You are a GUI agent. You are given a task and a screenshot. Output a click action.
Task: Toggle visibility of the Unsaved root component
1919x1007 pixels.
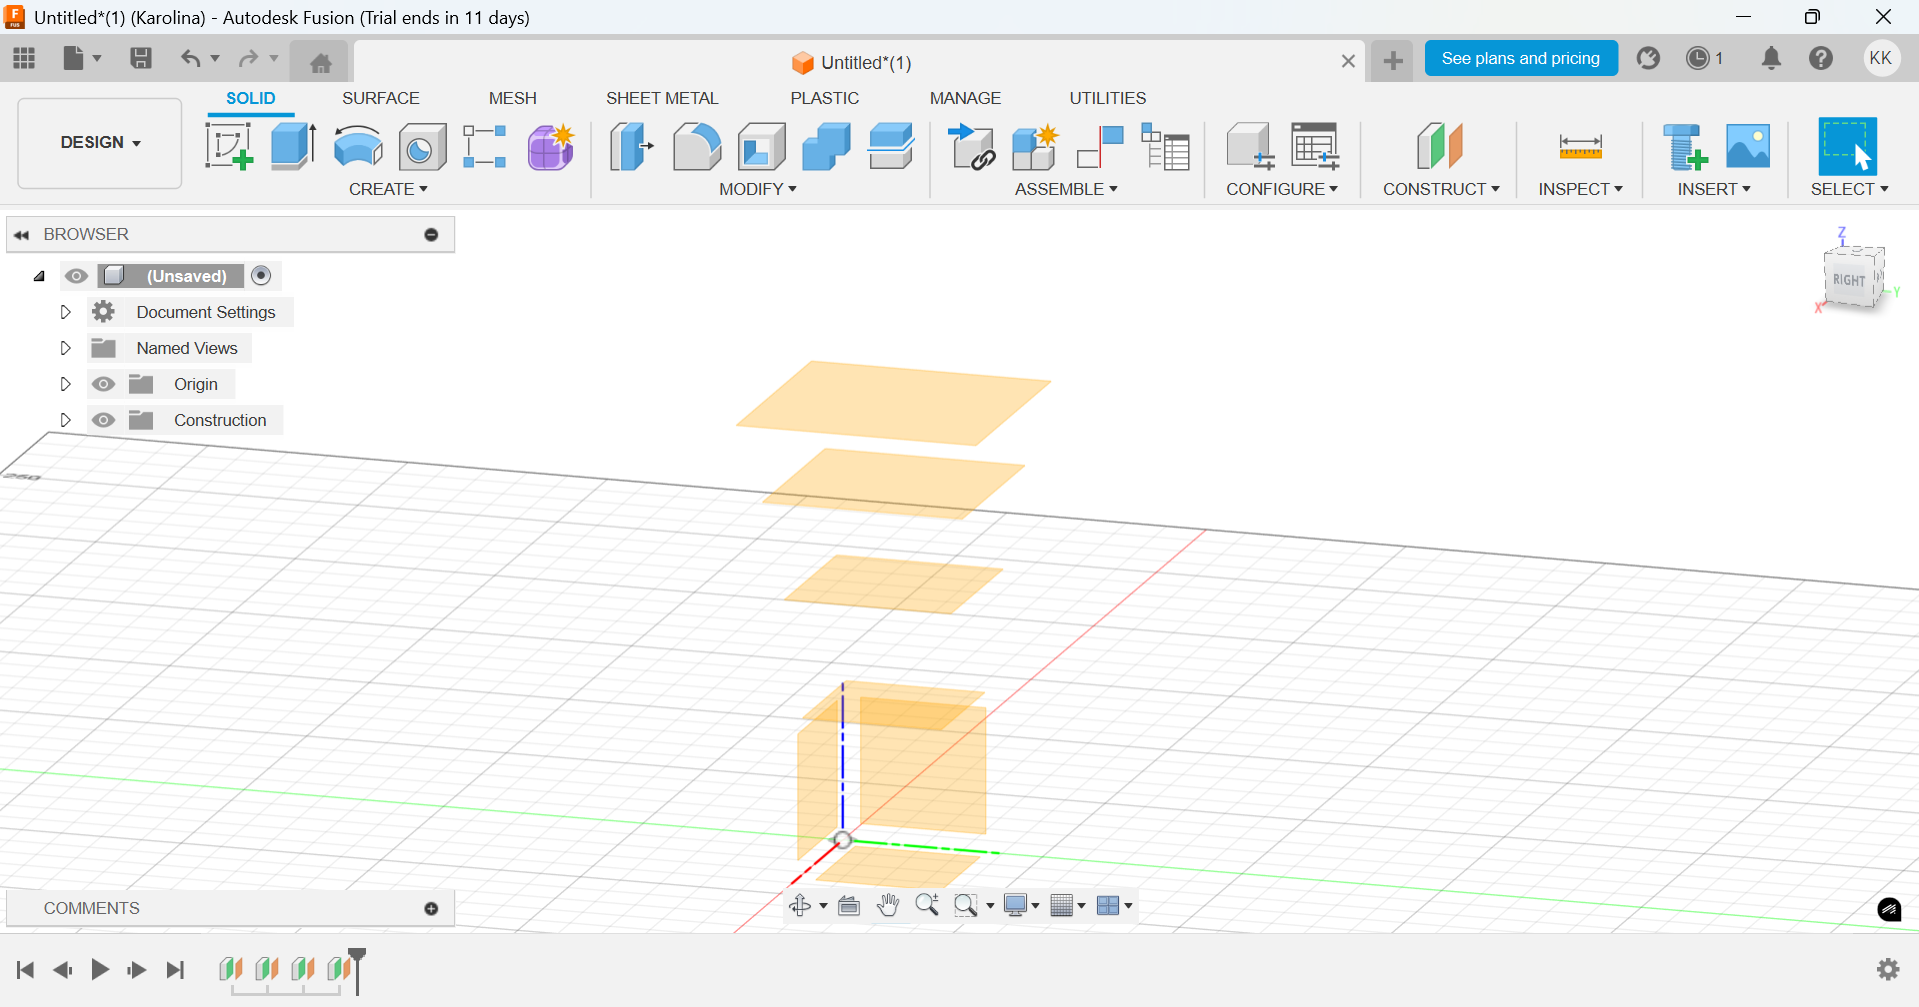coord(76,276)
